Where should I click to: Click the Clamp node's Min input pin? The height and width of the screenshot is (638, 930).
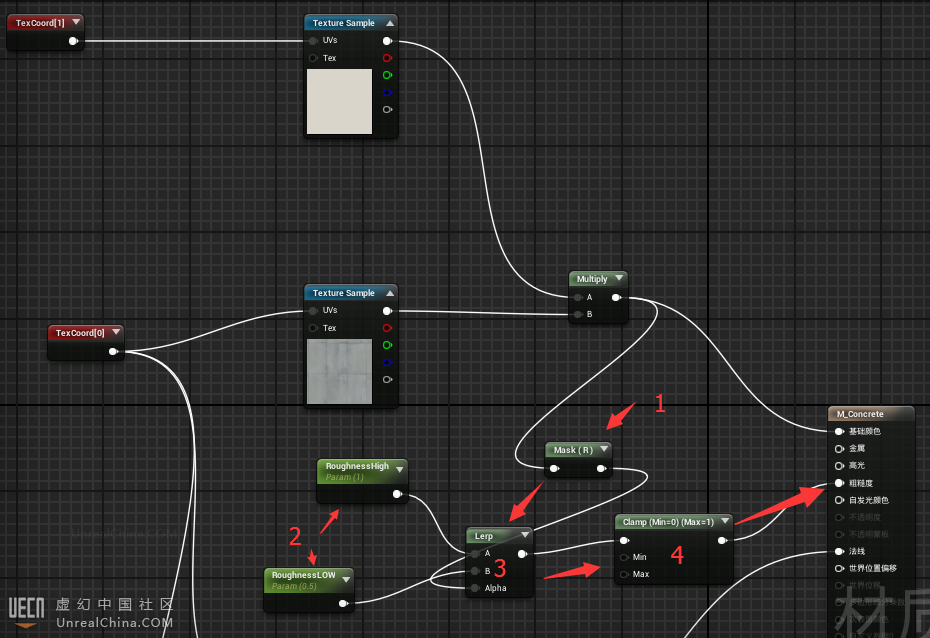624,557
